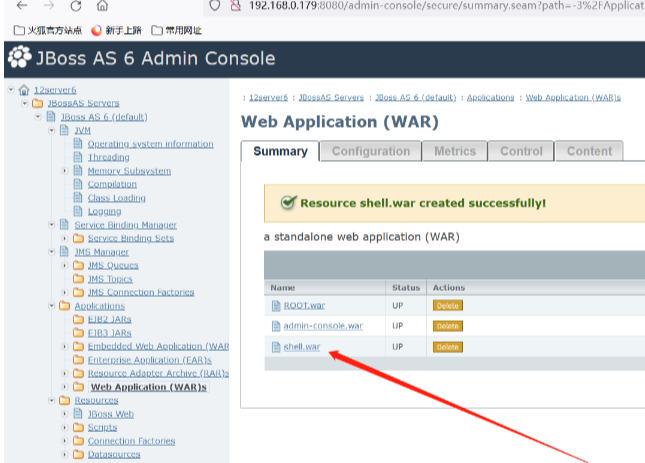This screenshot has width=645, height=463.
Task: Click the 12server6 home icon in tree
Action: (x=23, y=90)
